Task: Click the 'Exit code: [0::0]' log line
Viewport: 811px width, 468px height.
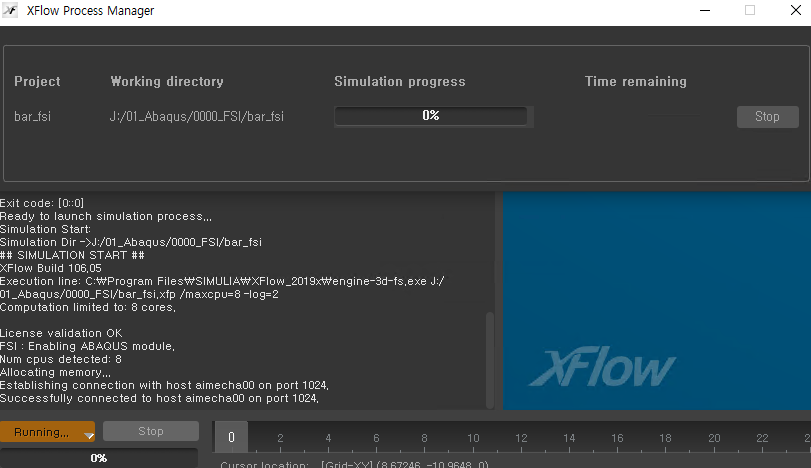Action: (42, 203)
